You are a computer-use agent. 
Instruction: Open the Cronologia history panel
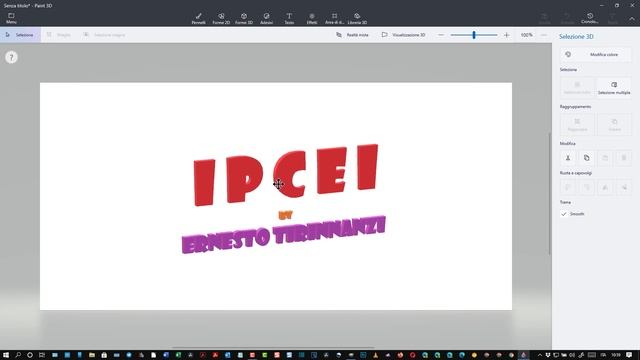590,18
